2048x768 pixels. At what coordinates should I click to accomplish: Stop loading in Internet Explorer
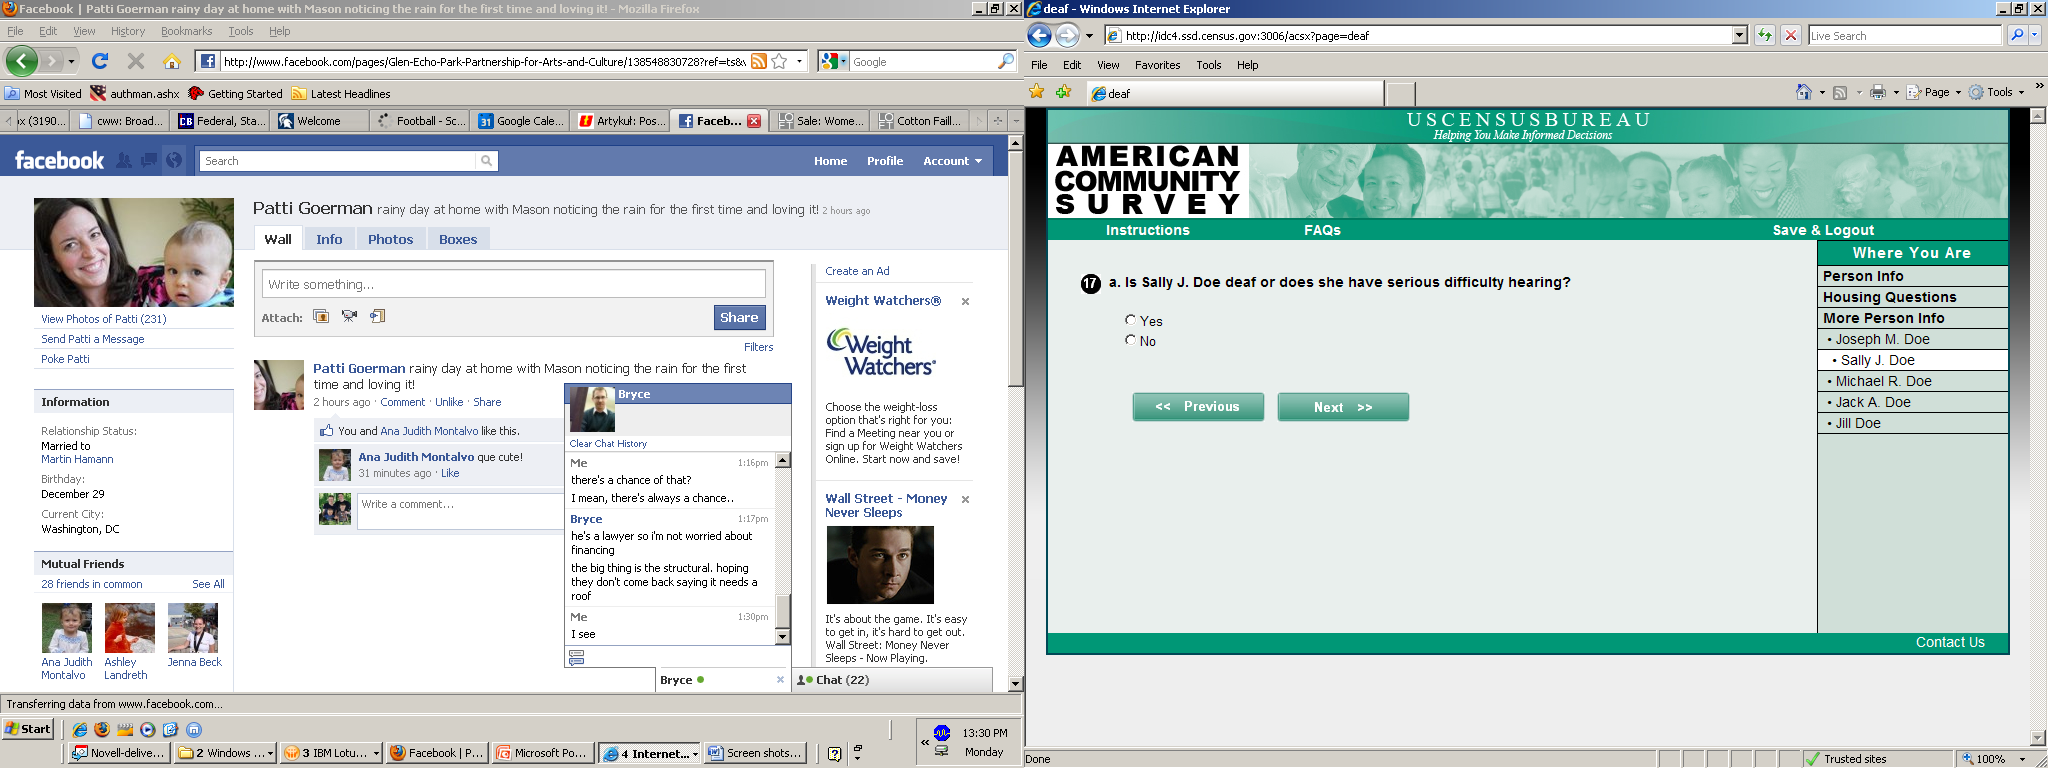click(x=1791, y=35)
